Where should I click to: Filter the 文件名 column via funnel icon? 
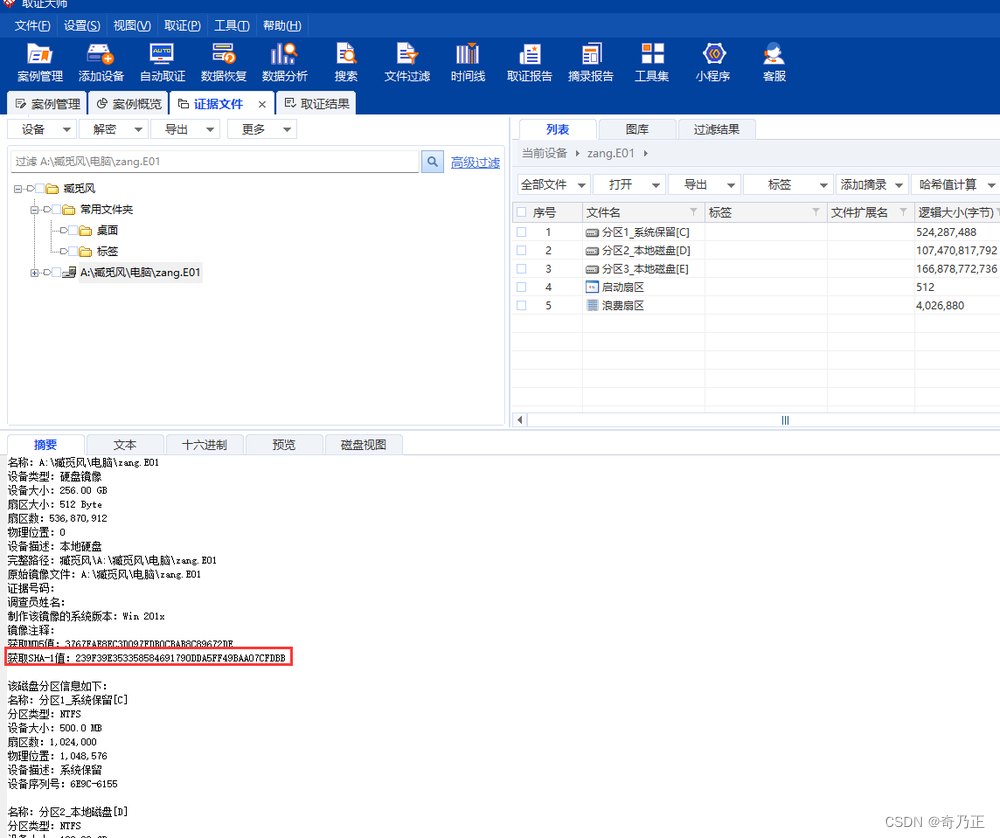(x=693, y=212)
